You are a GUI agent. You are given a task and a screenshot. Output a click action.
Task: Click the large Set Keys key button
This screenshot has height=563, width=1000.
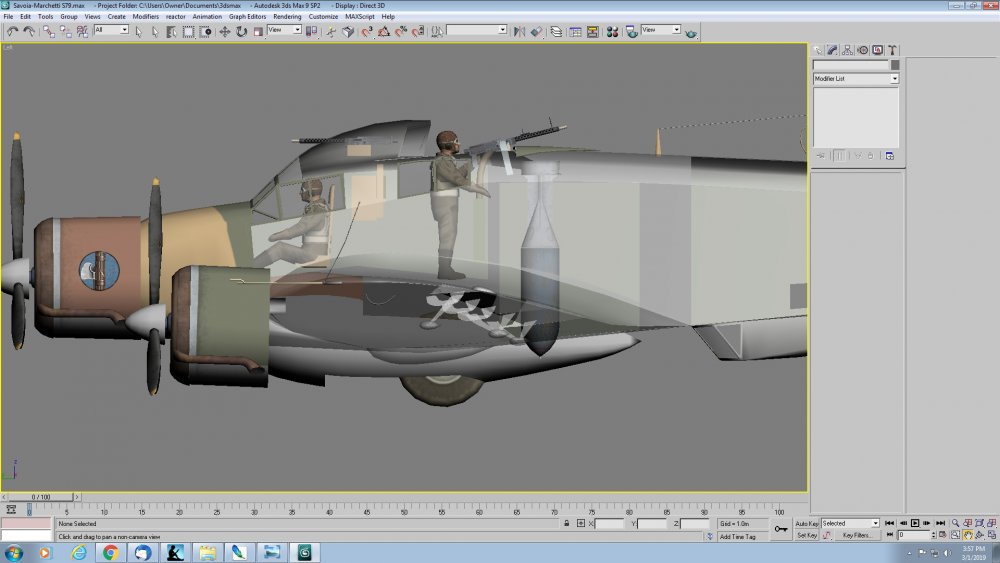click(781, 529)
